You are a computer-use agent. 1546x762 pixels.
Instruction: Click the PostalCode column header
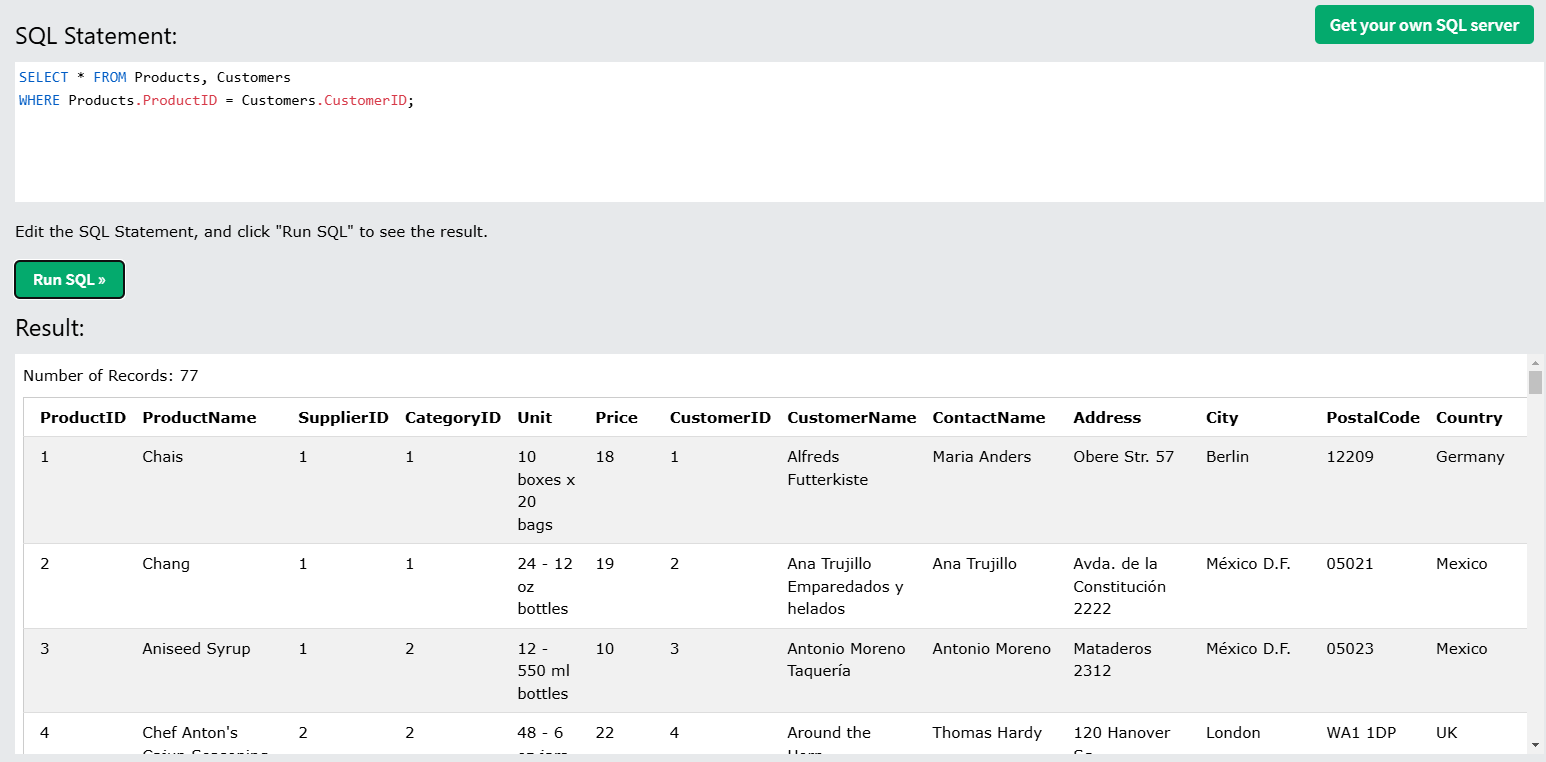[1372, 418]
